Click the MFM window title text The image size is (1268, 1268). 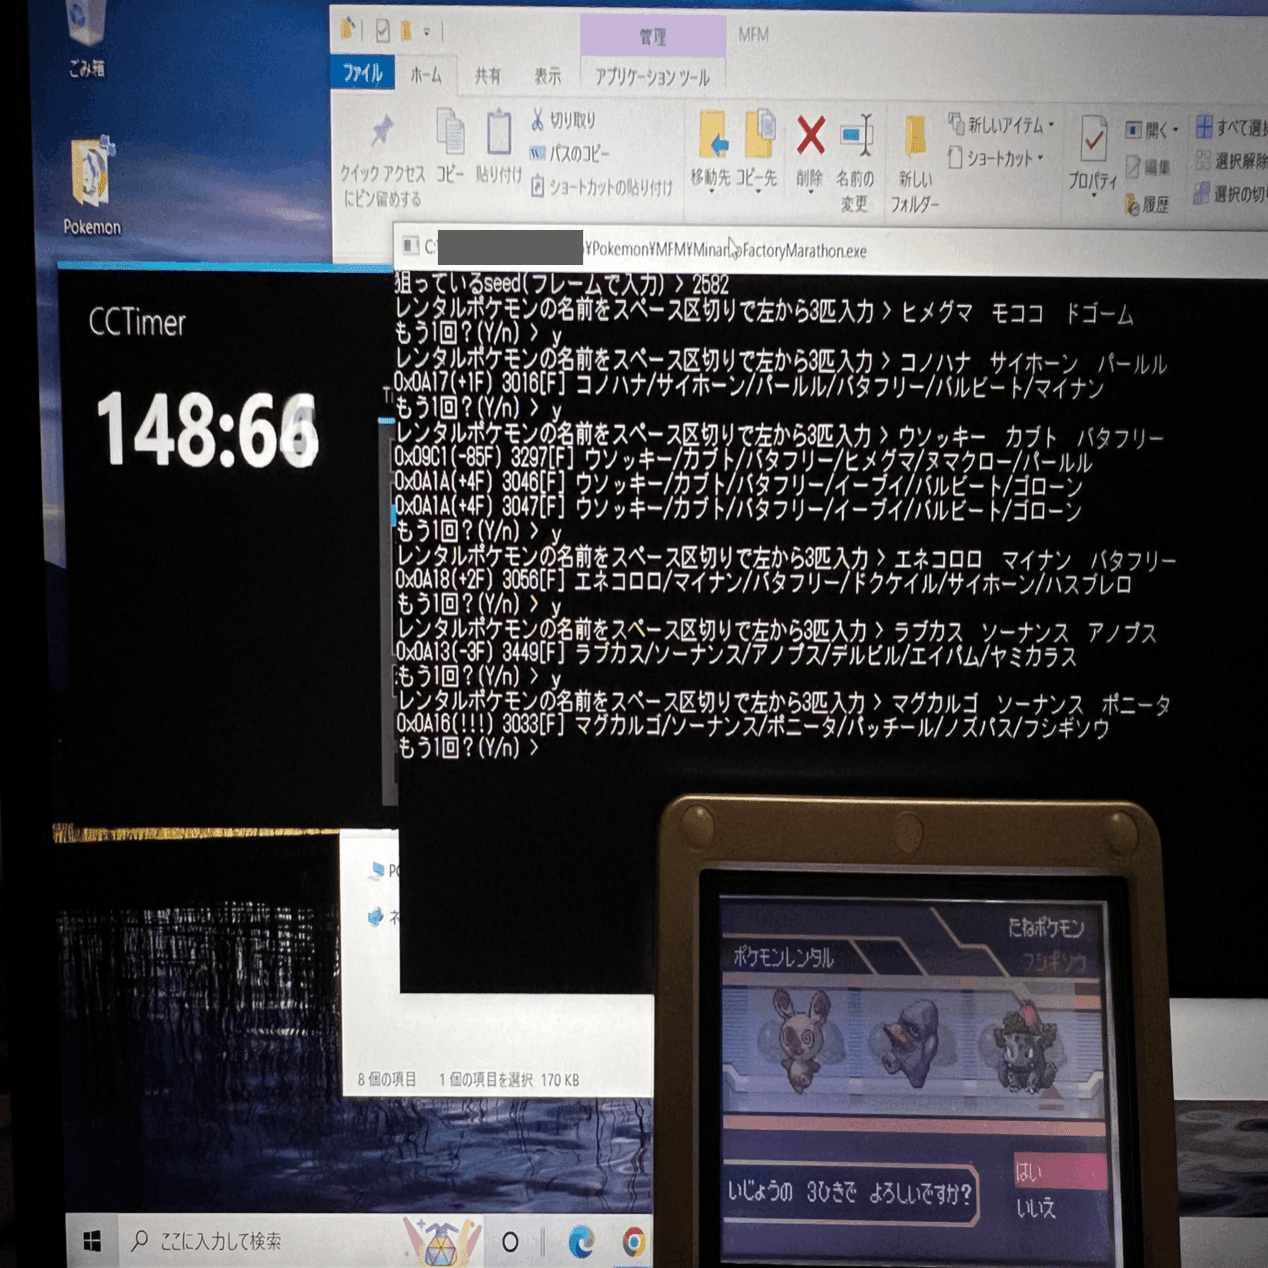coord(753,34)
